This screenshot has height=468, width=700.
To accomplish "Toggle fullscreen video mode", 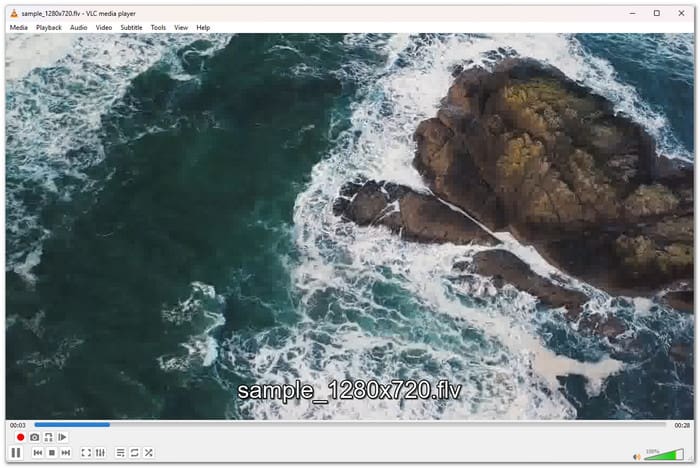I will [86, 453].
